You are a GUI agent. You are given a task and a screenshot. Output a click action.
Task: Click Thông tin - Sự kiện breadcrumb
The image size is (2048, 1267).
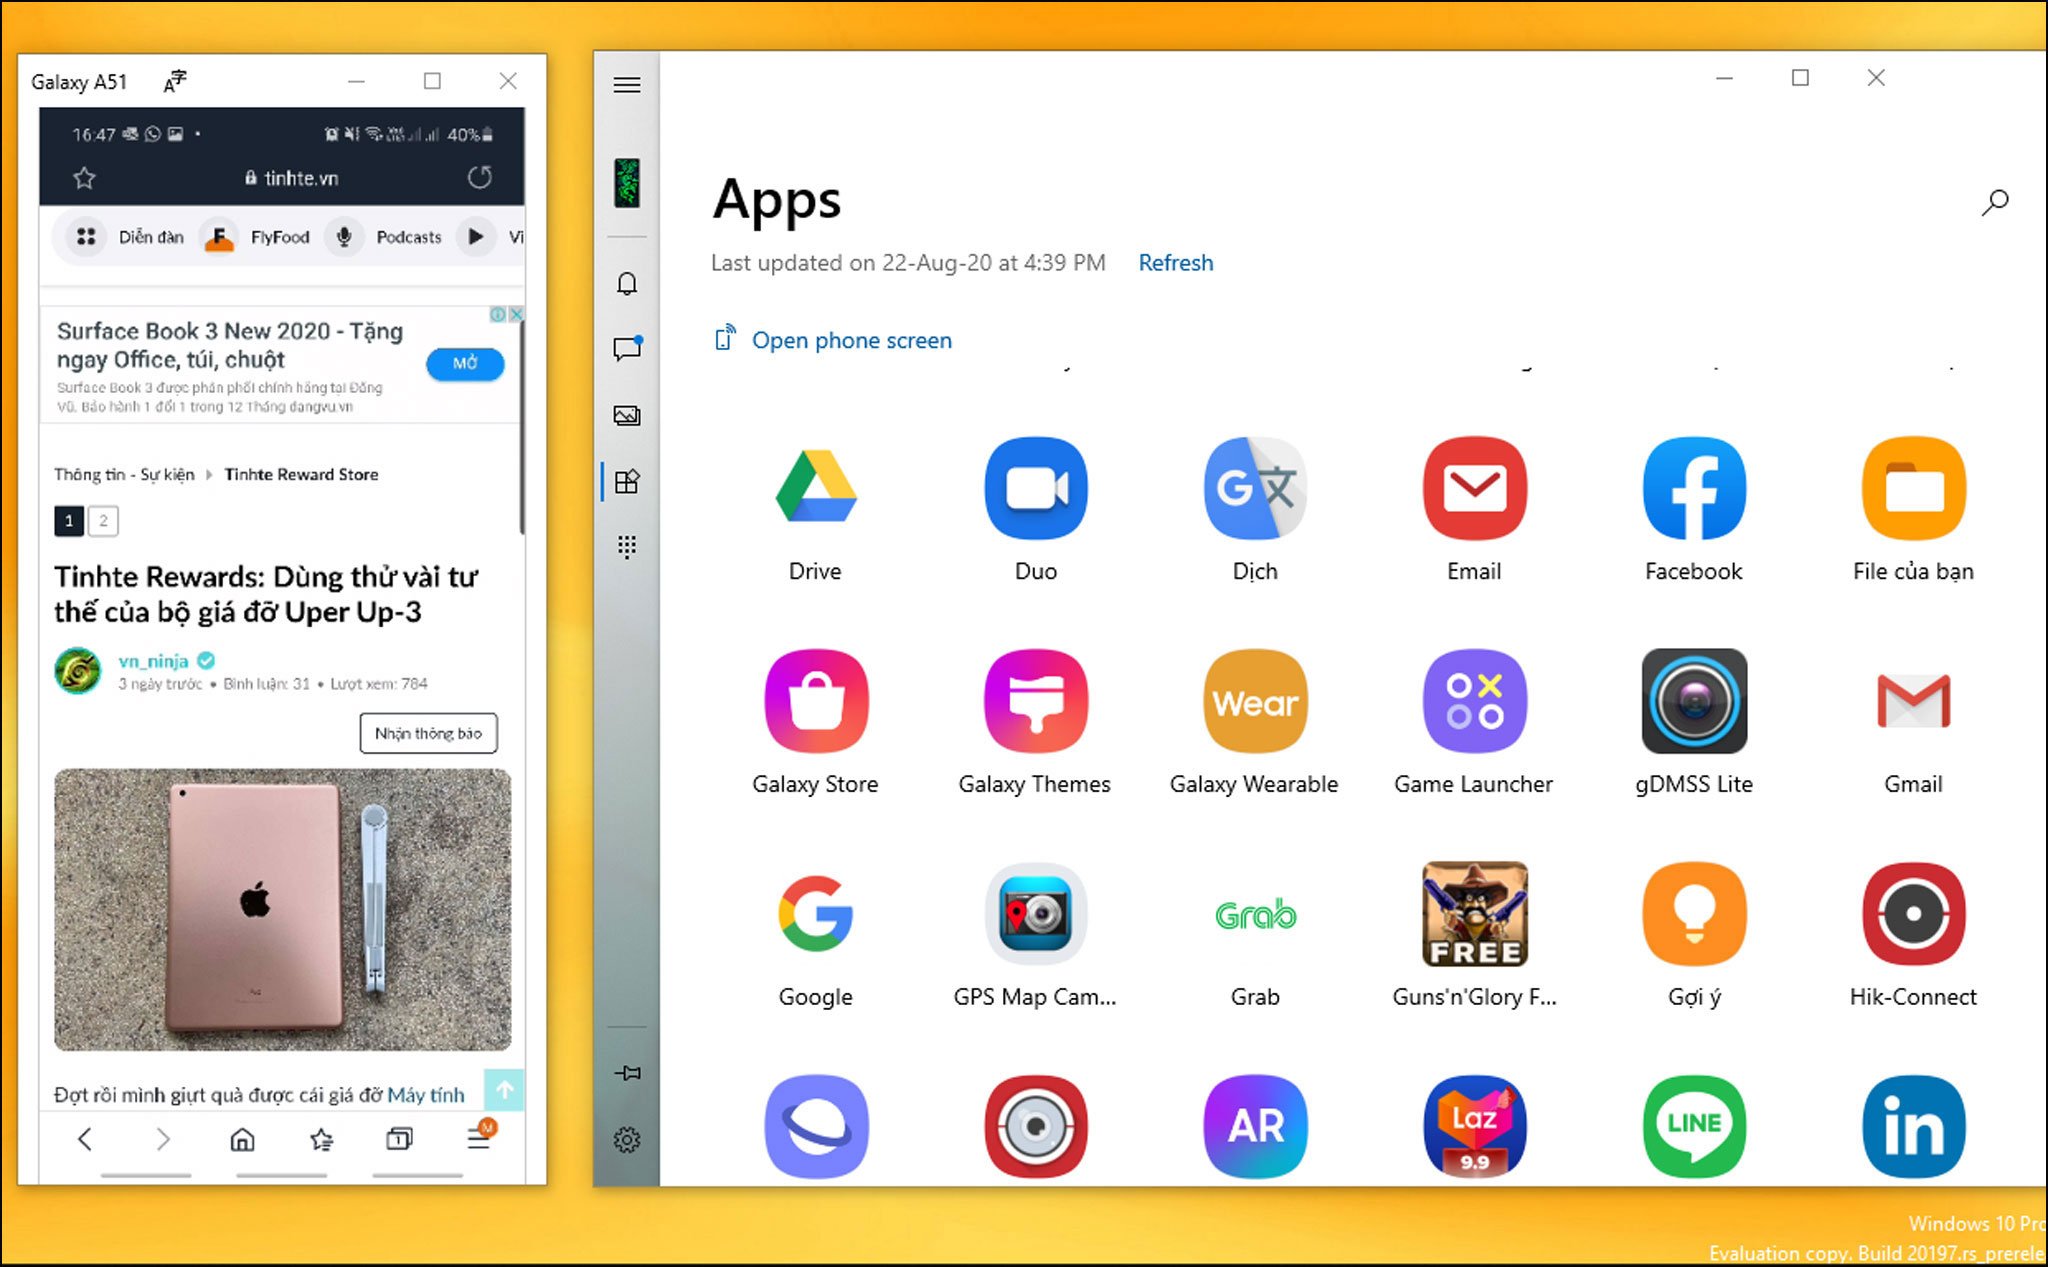[x=124, y=474]
